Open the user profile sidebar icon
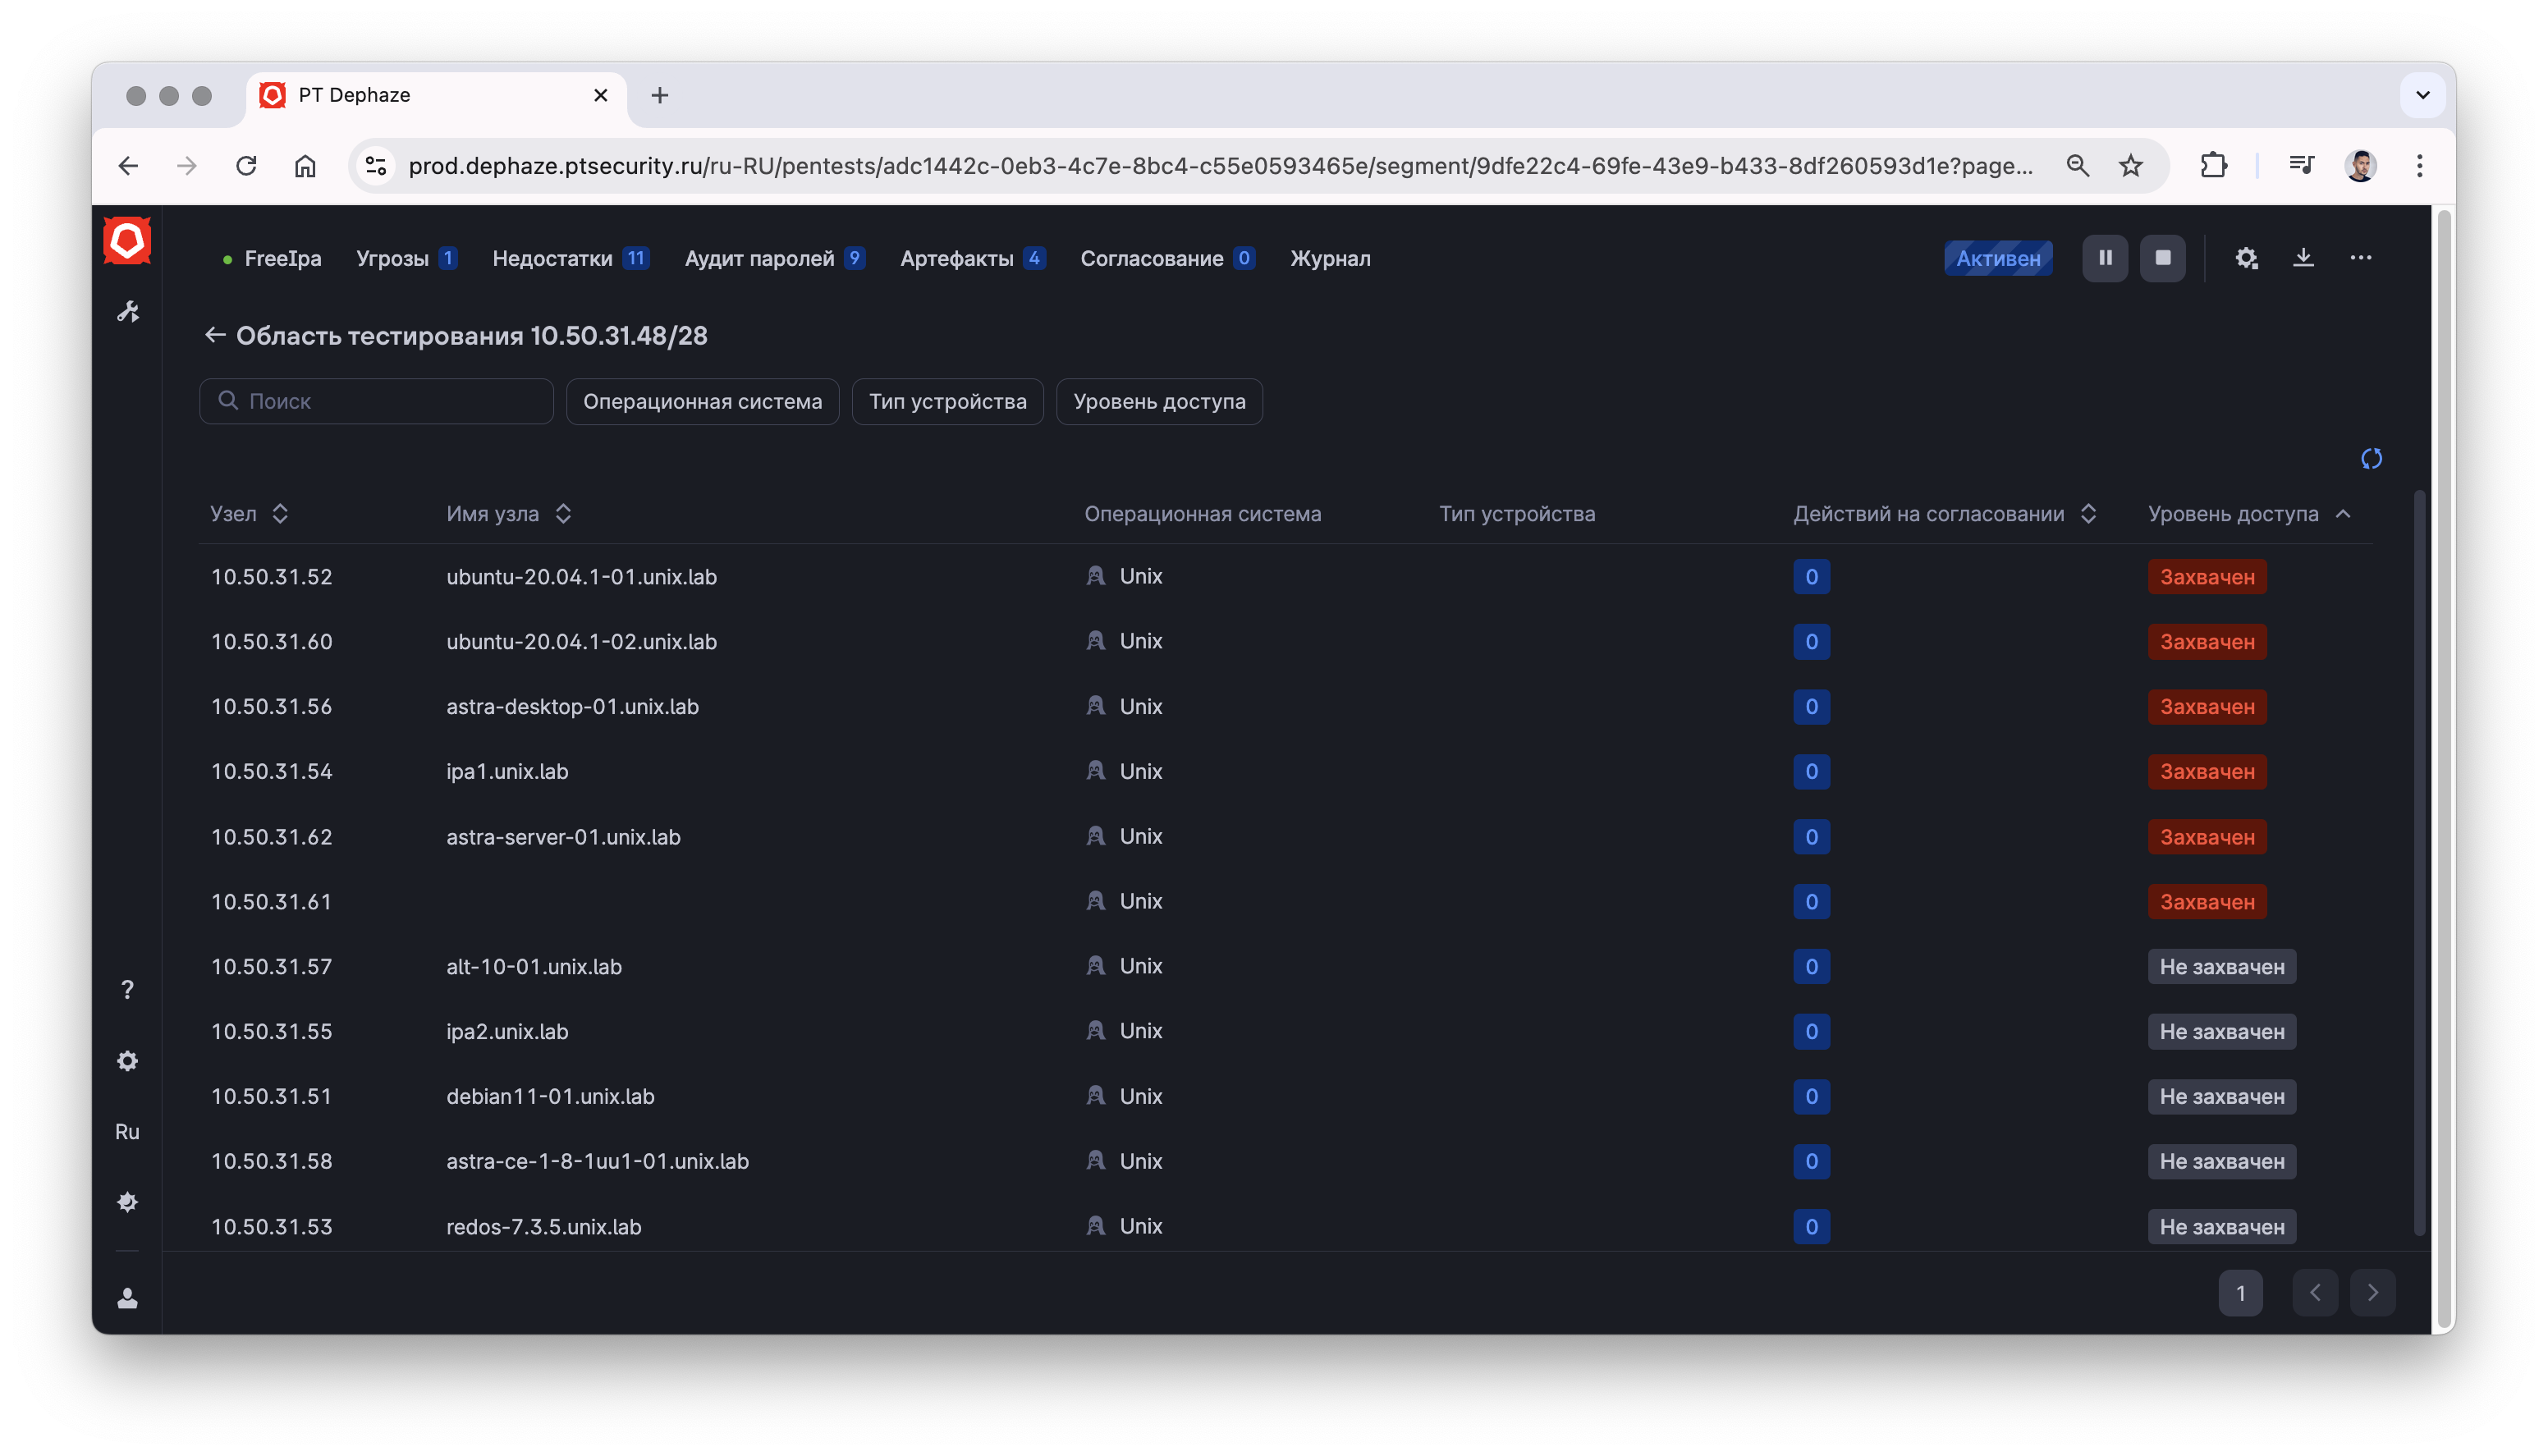The width and height of the screenshot is (2548, 1456). click(127, 1298)
